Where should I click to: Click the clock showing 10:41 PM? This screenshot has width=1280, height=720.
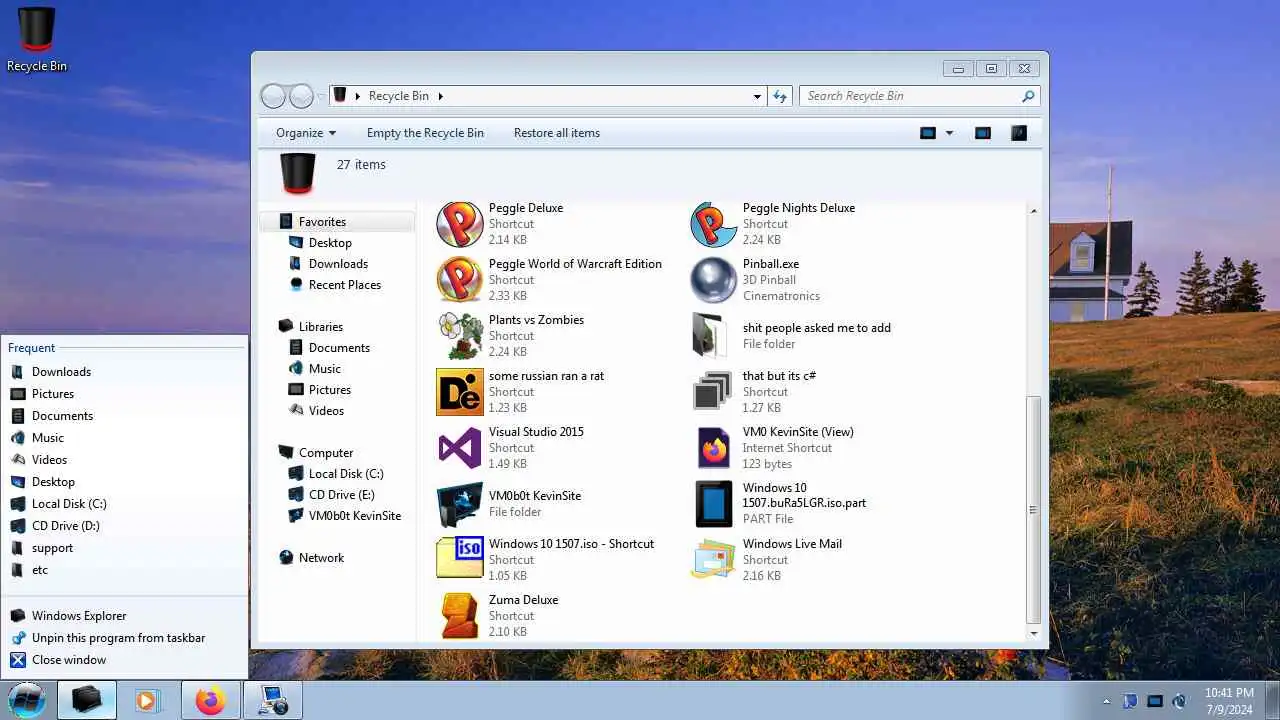click(1229, 693)
